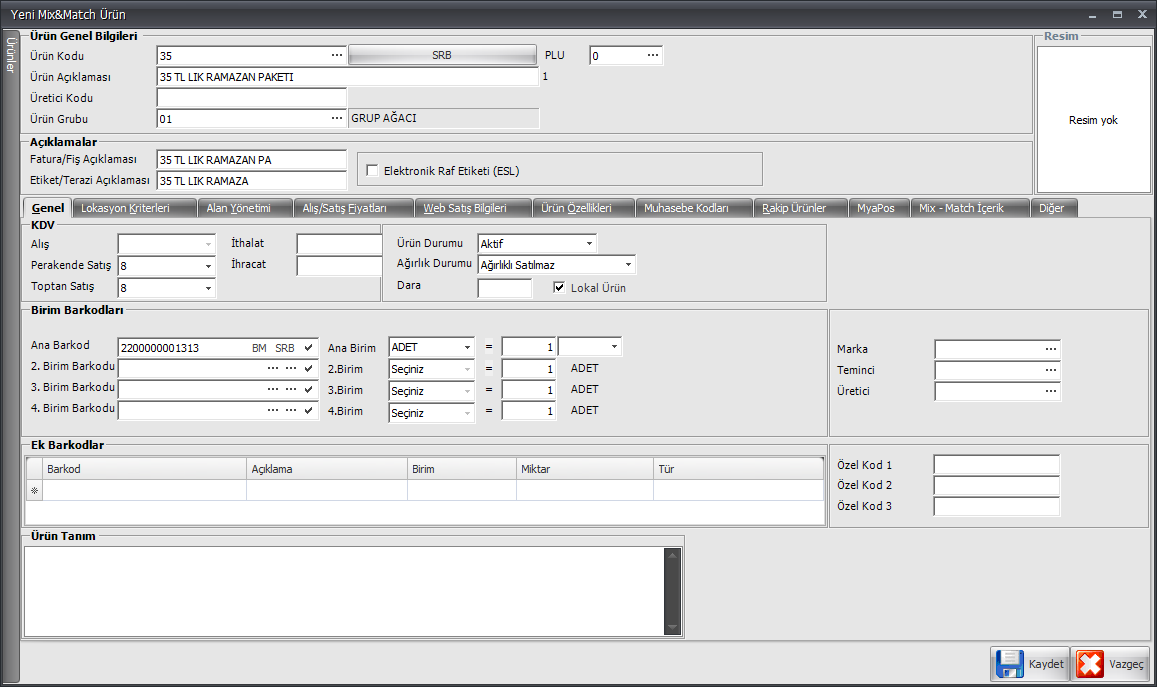Click the Fatura/Fiş Açıklaması field
This screenshot has height=687, width=1157.
coord(252,160)
